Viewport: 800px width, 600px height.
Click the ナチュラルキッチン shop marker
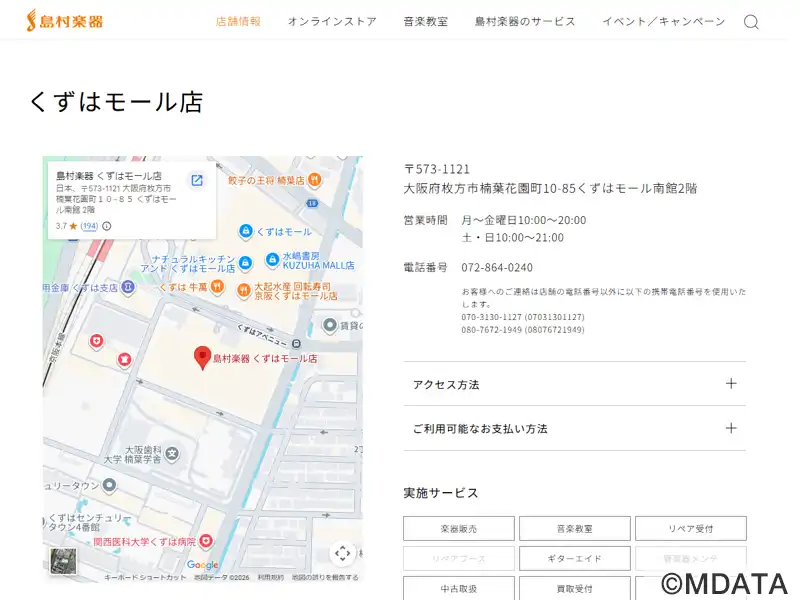pyautogui.click(x=245, y=263)
